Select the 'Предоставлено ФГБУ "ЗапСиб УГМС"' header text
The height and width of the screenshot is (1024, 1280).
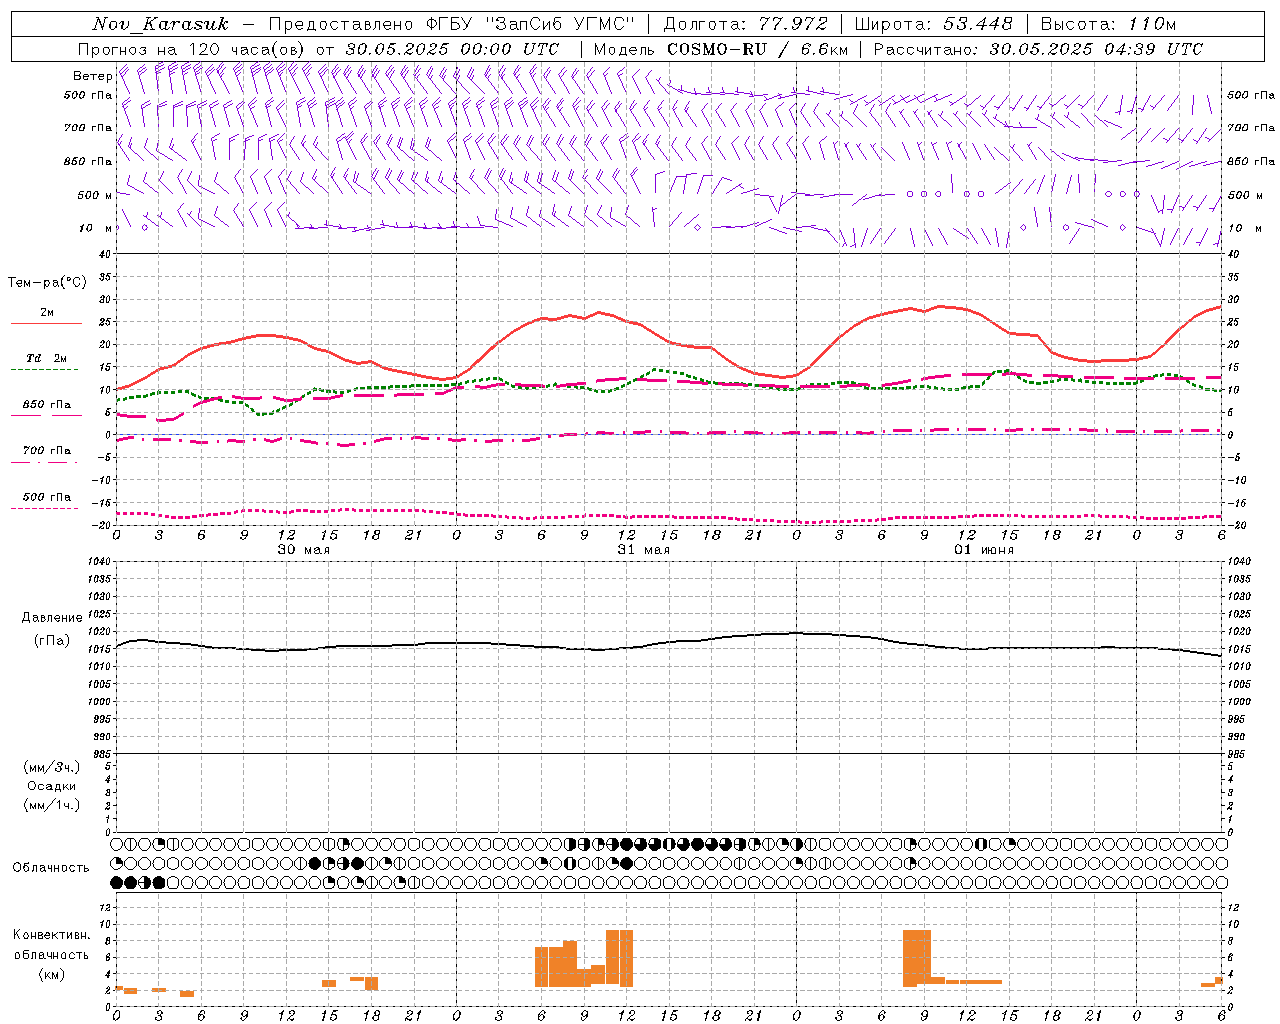[x=452, y=24]
